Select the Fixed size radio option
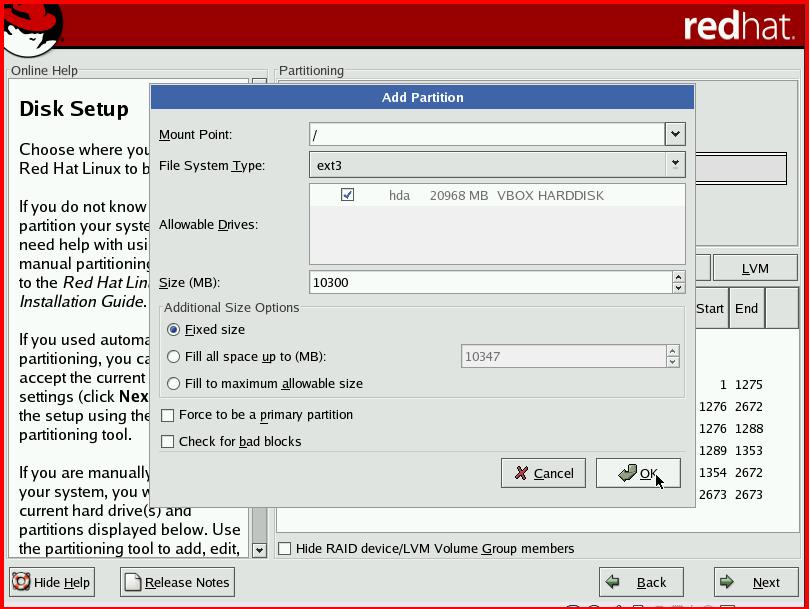 (x=174, y=330)
